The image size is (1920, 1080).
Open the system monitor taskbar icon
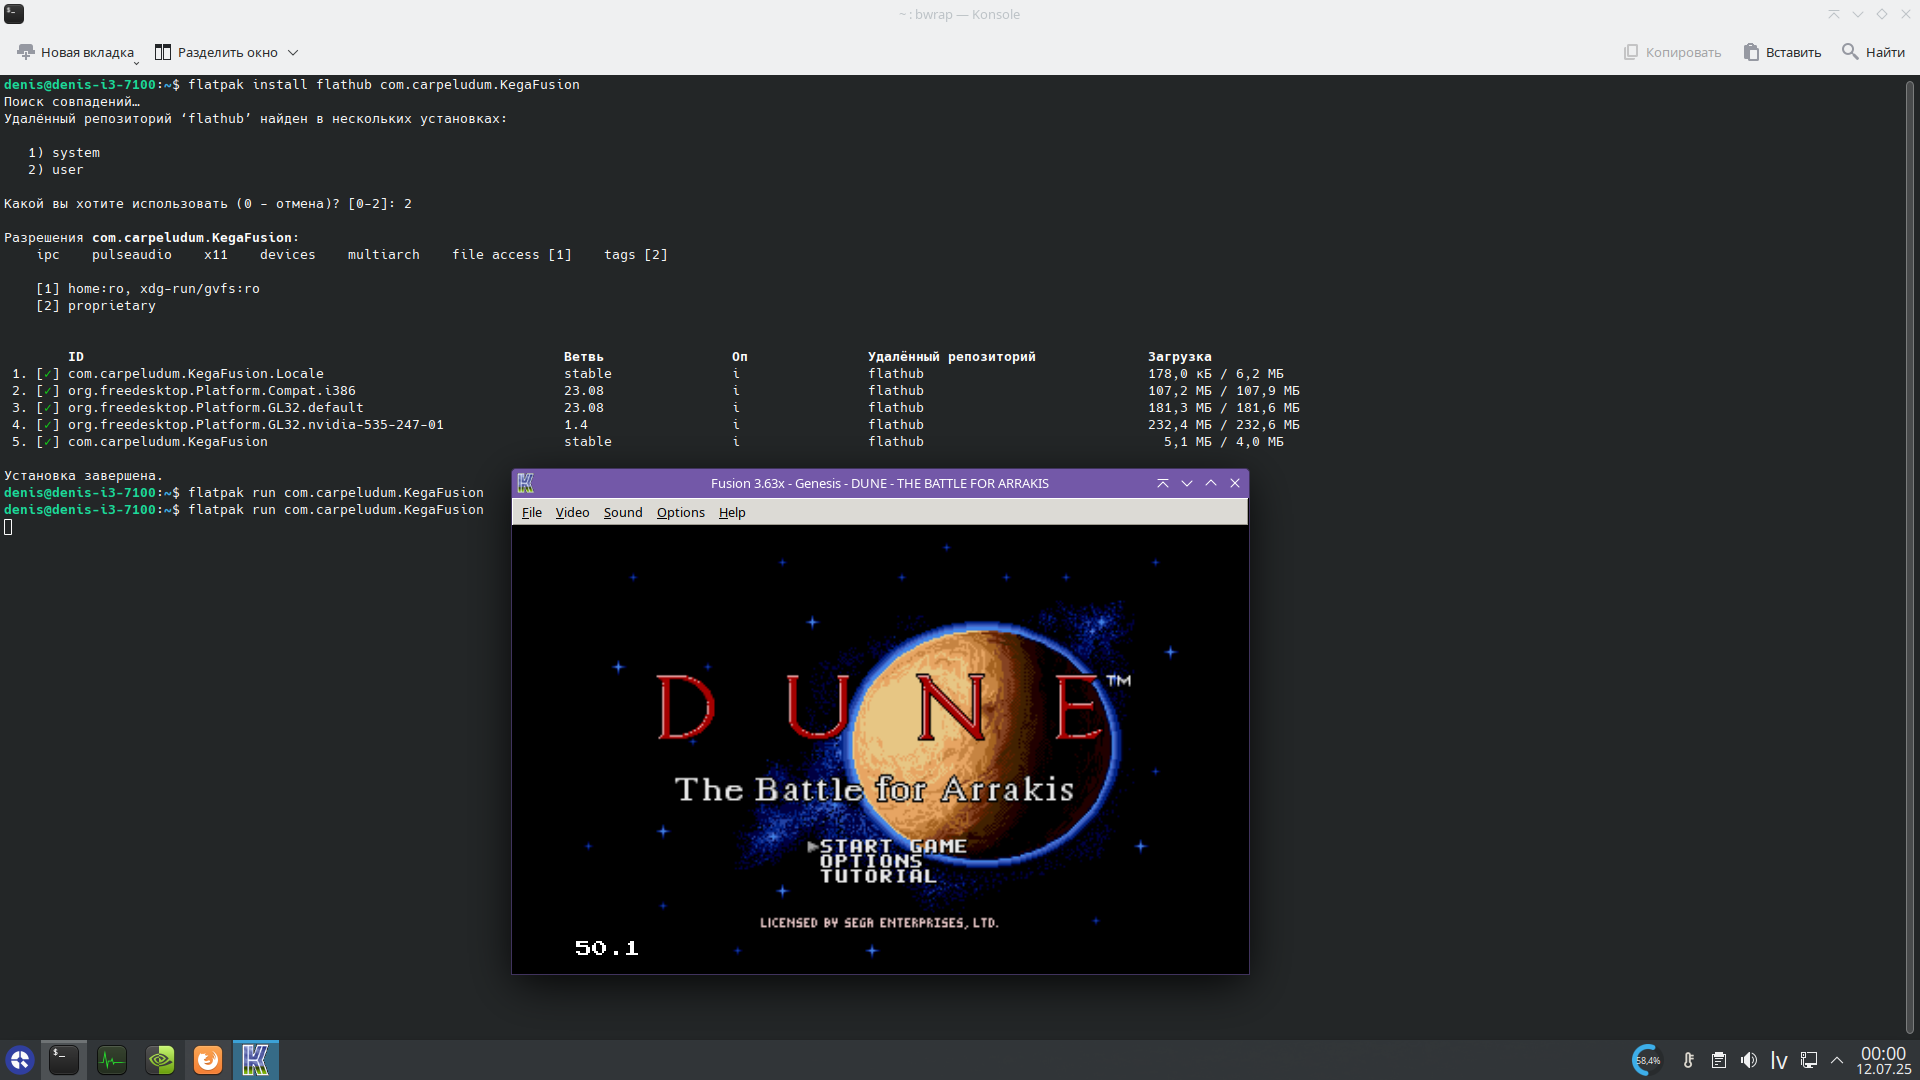(x=112, y=1060)
